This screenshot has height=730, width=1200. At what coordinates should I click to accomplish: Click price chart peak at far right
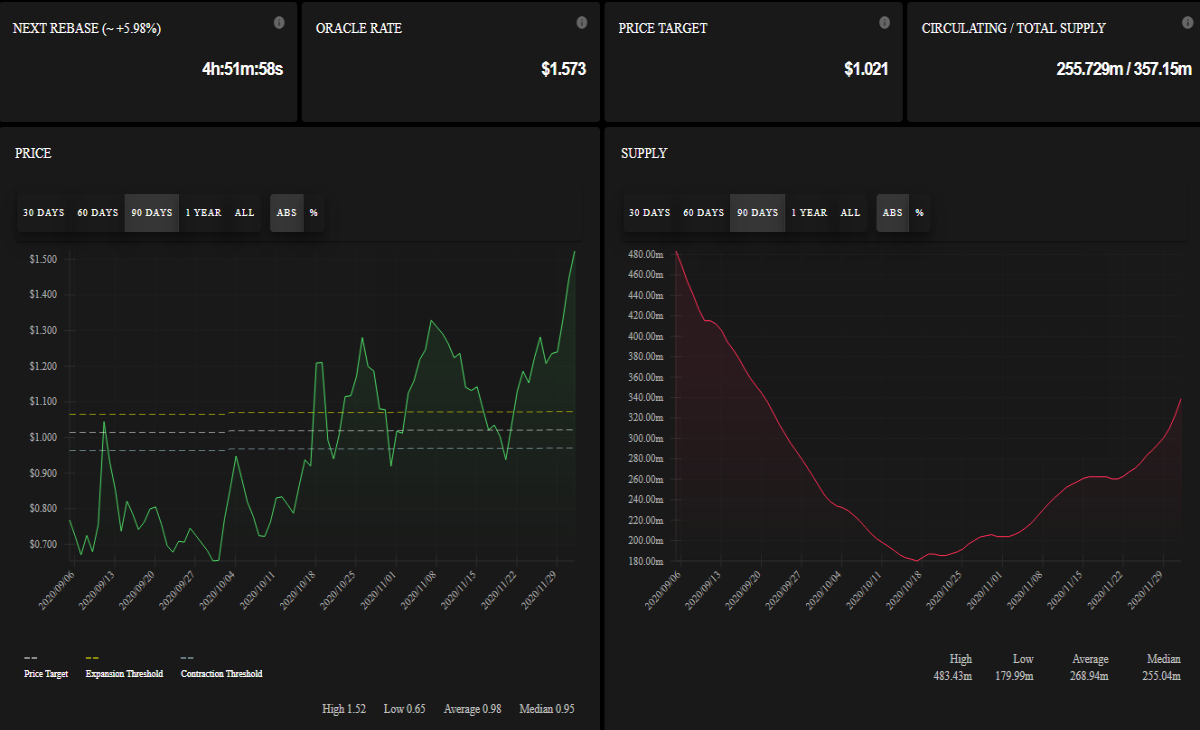pos(575,252)
